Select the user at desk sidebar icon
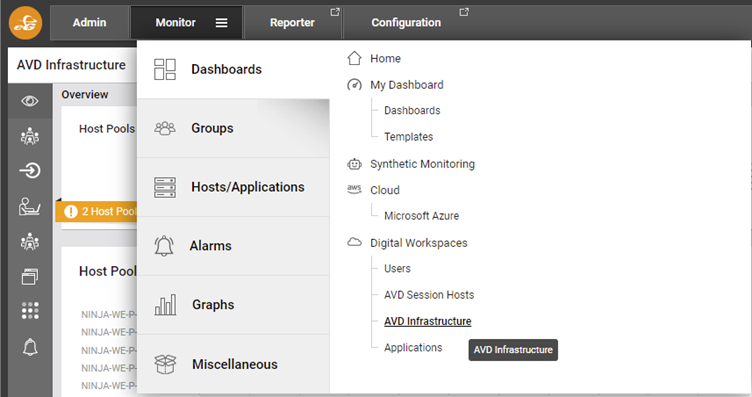 tap(30, 206)
